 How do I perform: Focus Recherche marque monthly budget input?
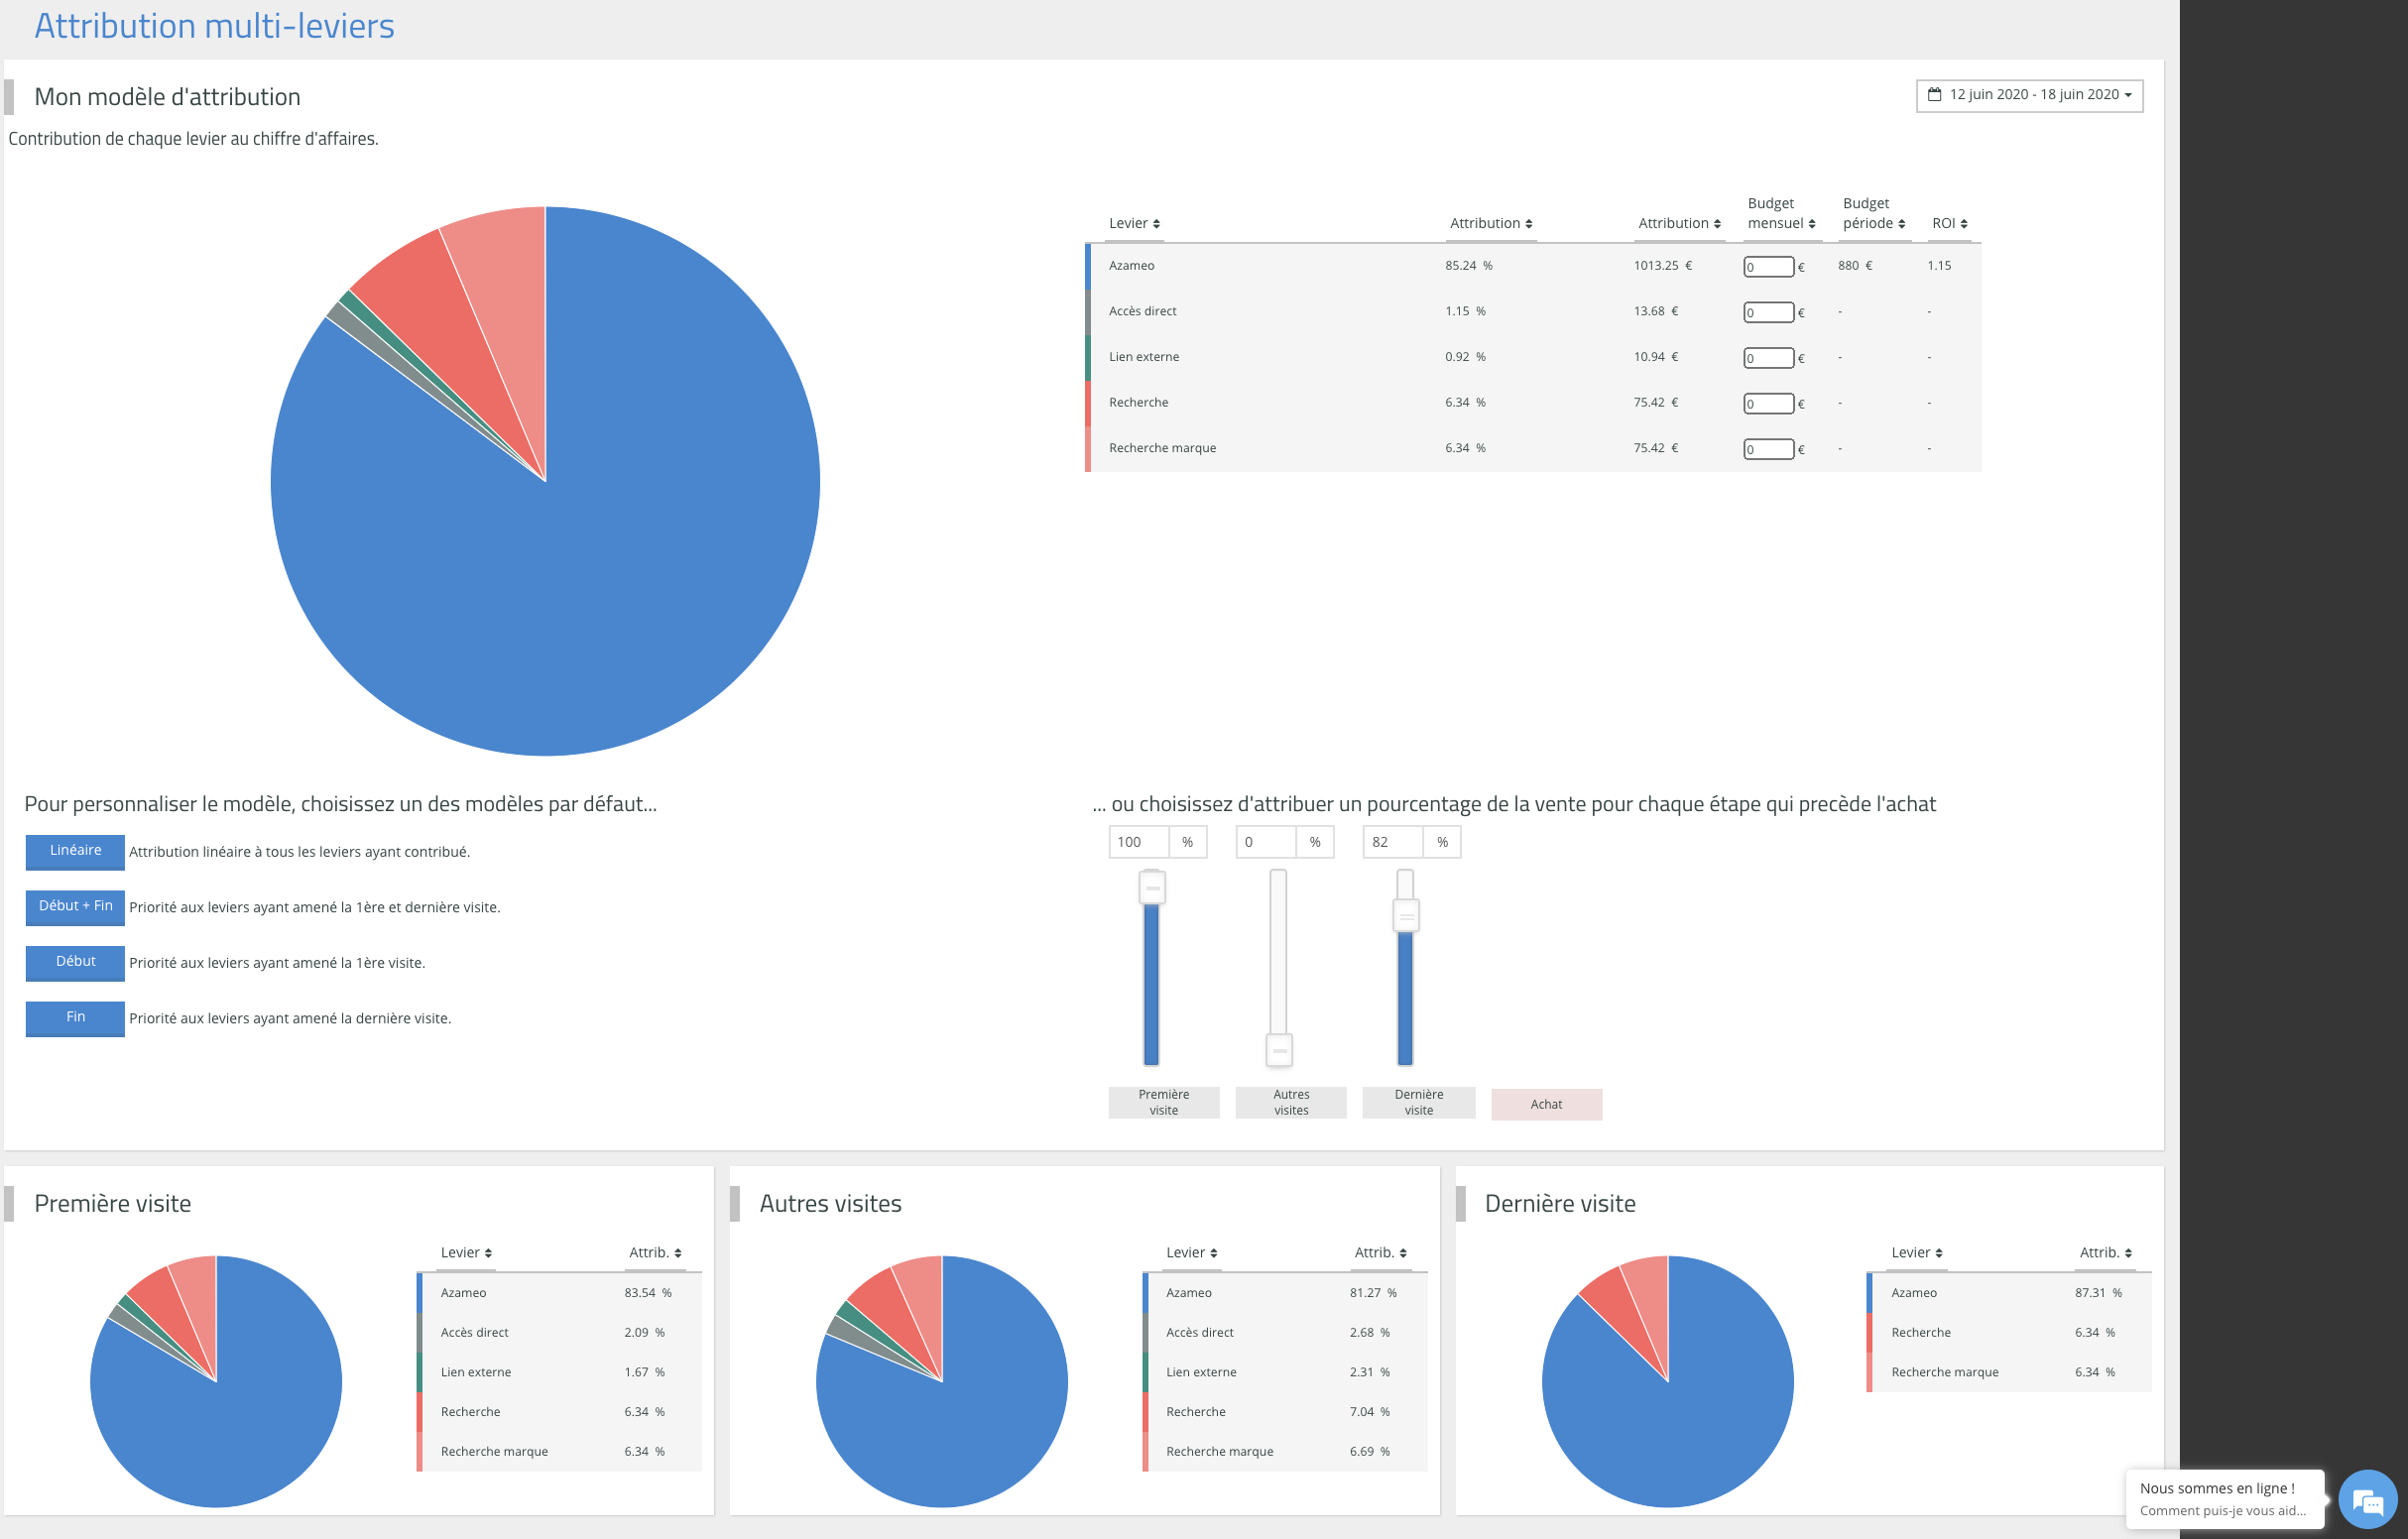click(1768, 450)
